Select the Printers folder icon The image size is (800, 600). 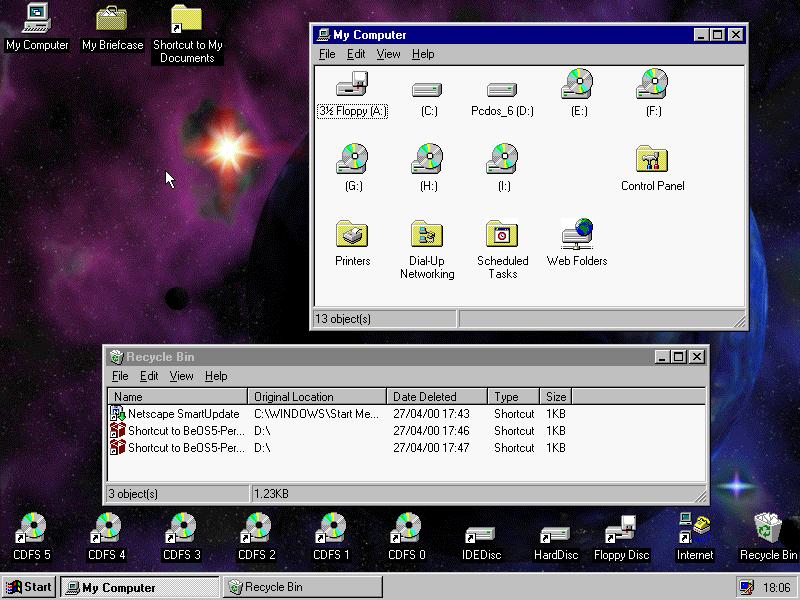click(352, 235)
